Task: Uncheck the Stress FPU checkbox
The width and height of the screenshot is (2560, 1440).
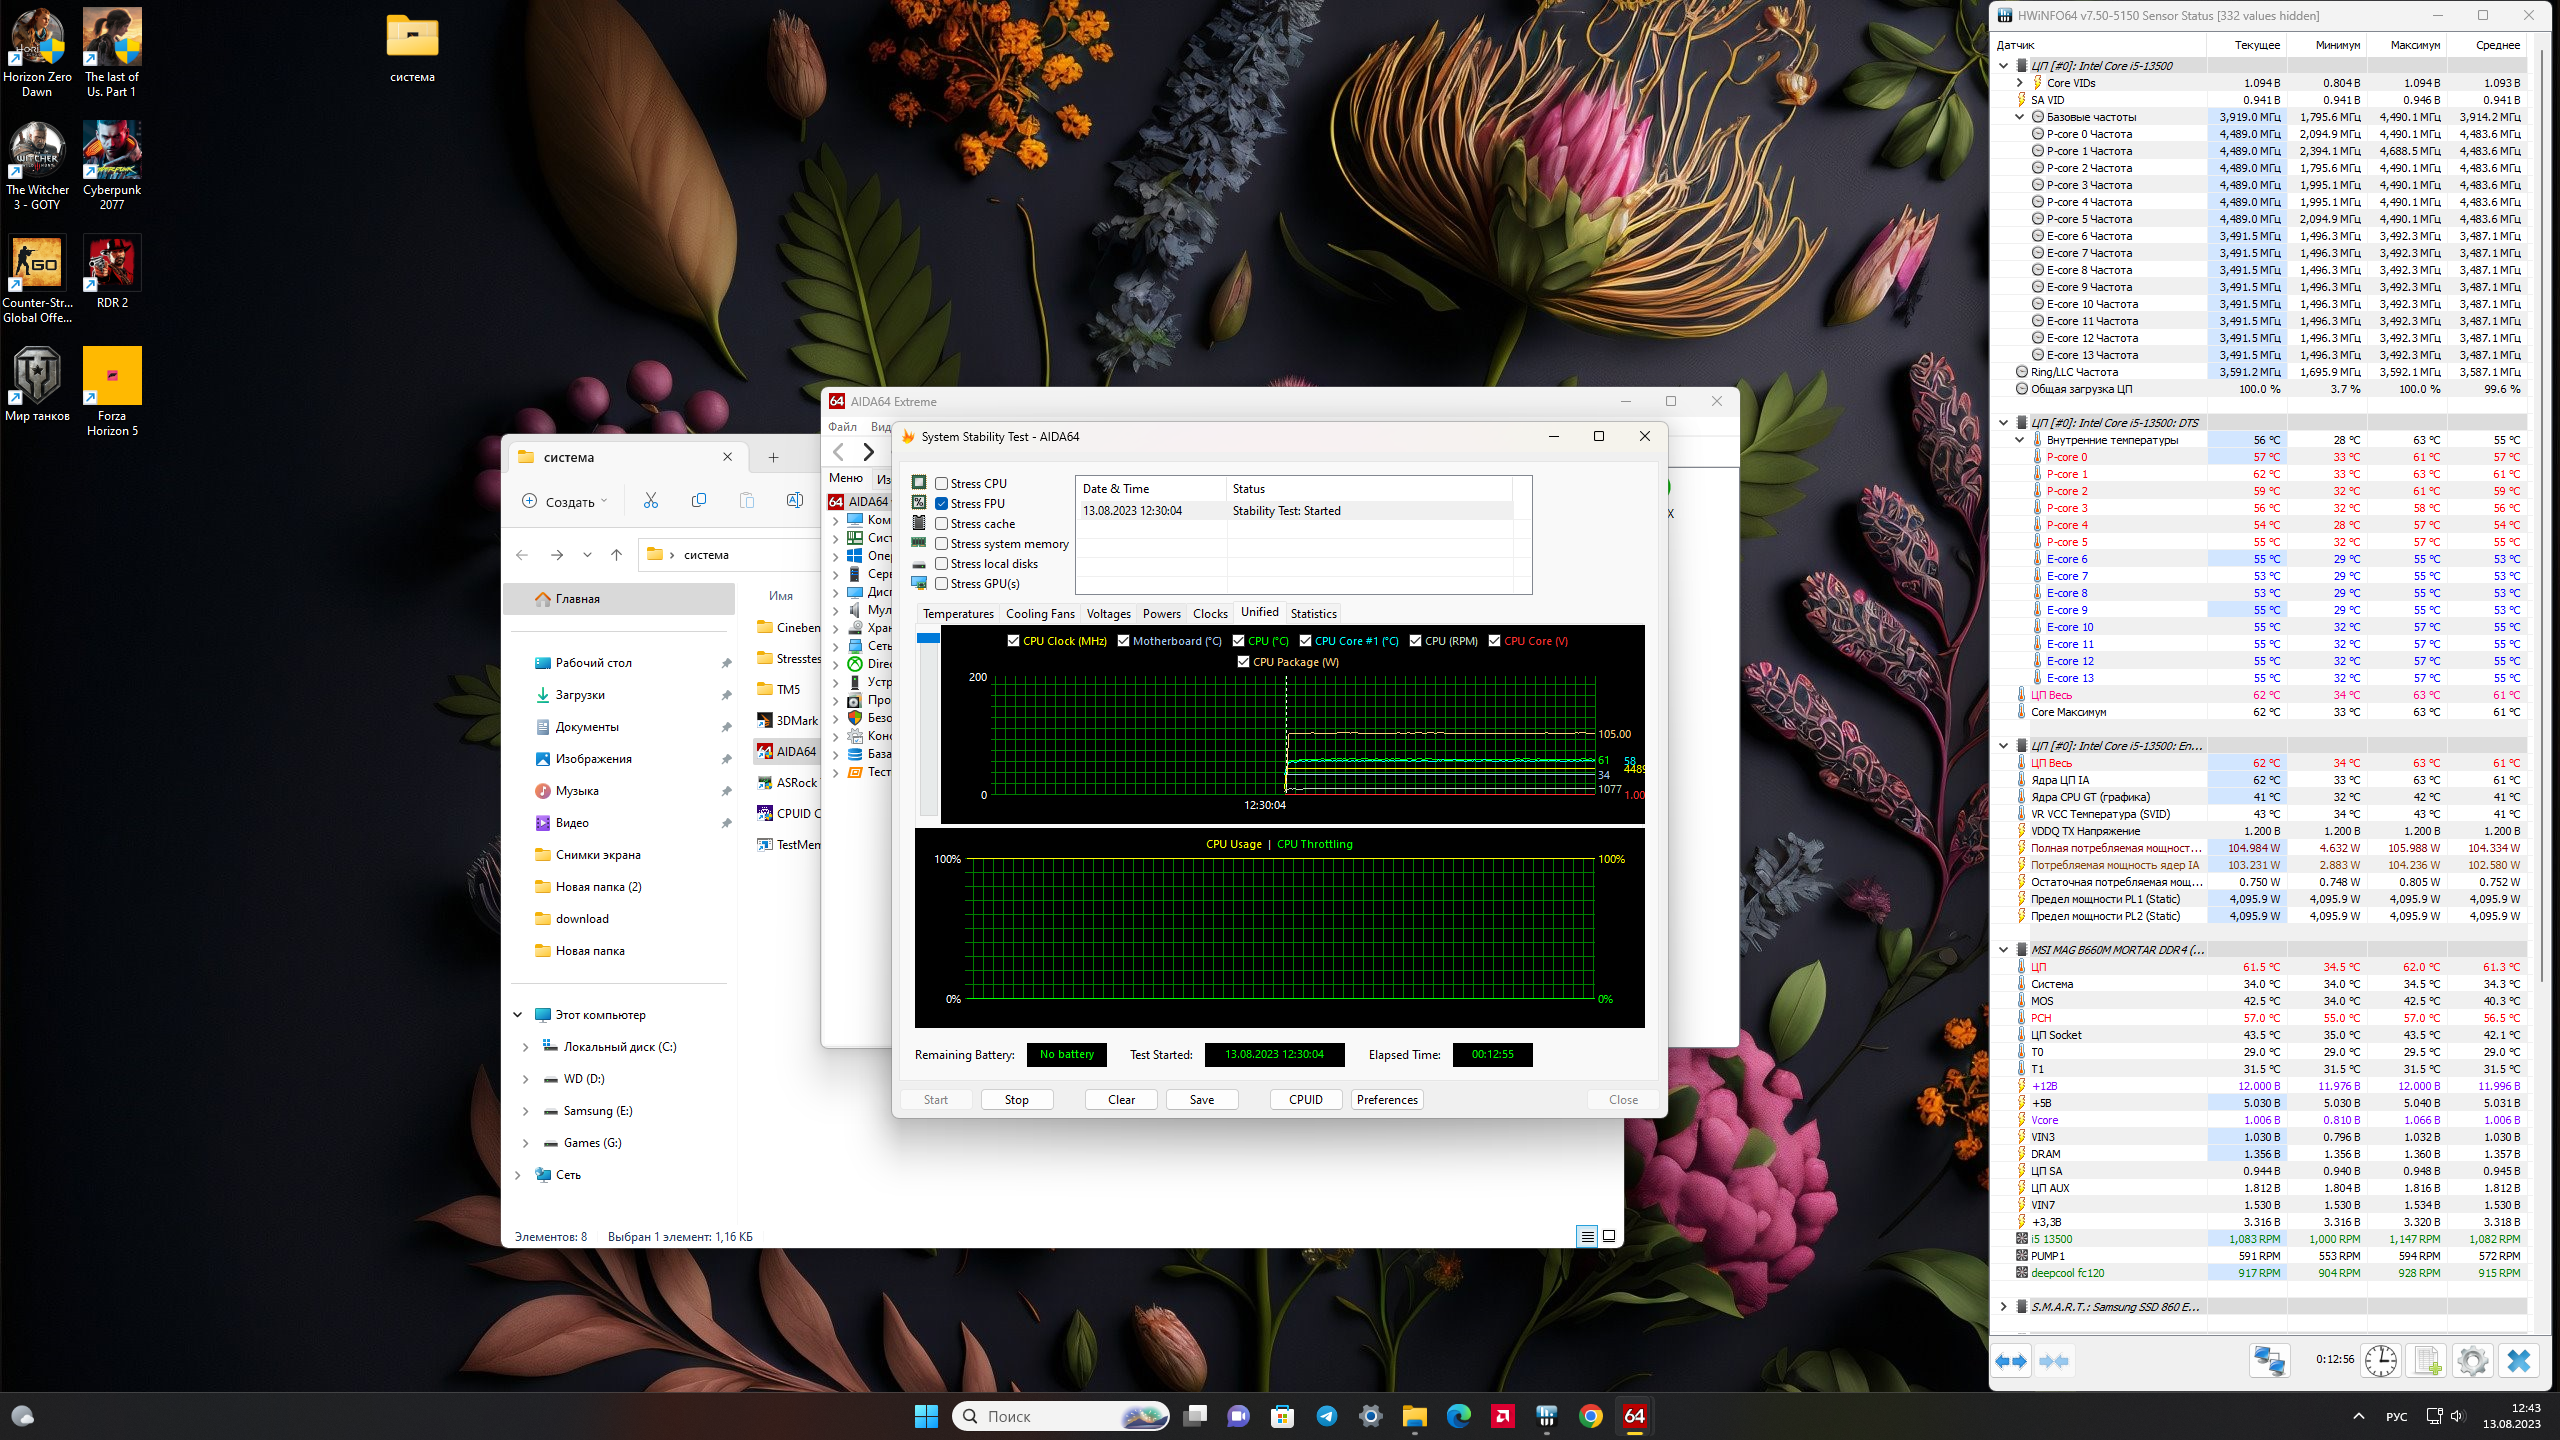Action: click(x=941, y=504)
